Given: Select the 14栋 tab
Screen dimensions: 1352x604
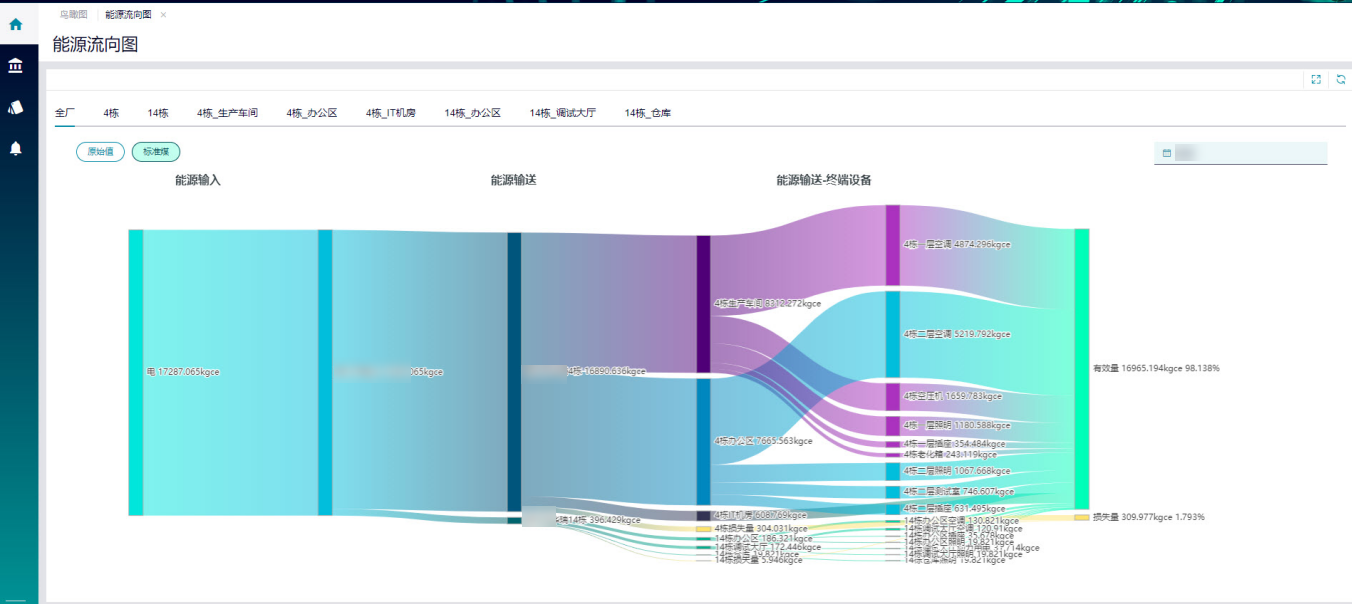Looking at the screenshot, I should [158, 113].
